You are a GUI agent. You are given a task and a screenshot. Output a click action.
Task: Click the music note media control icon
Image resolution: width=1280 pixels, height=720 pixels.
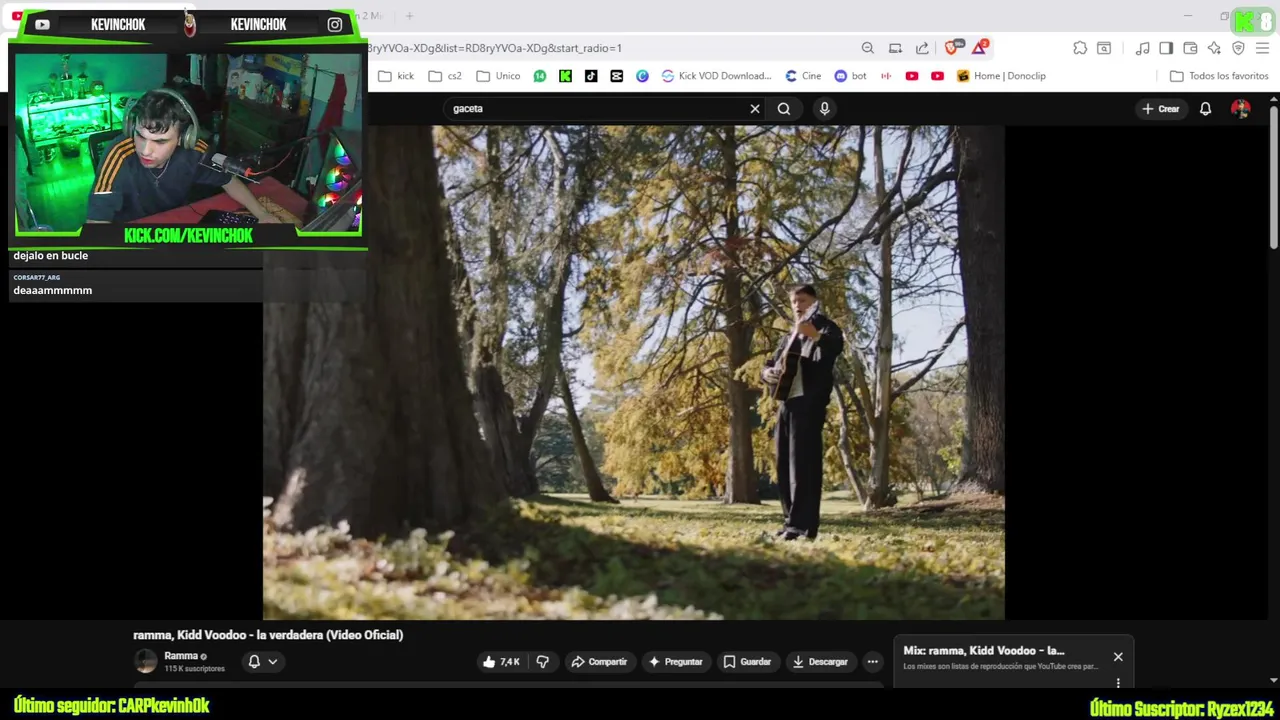click(1142, 48)
